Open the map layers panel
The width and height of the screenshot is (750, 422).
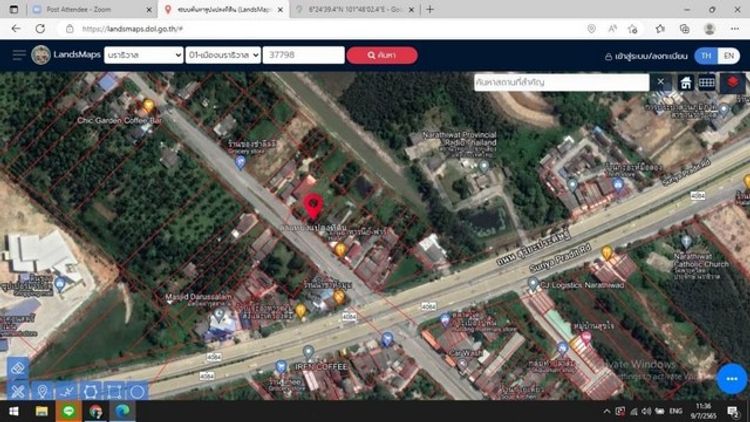click(x=733, y=82)
